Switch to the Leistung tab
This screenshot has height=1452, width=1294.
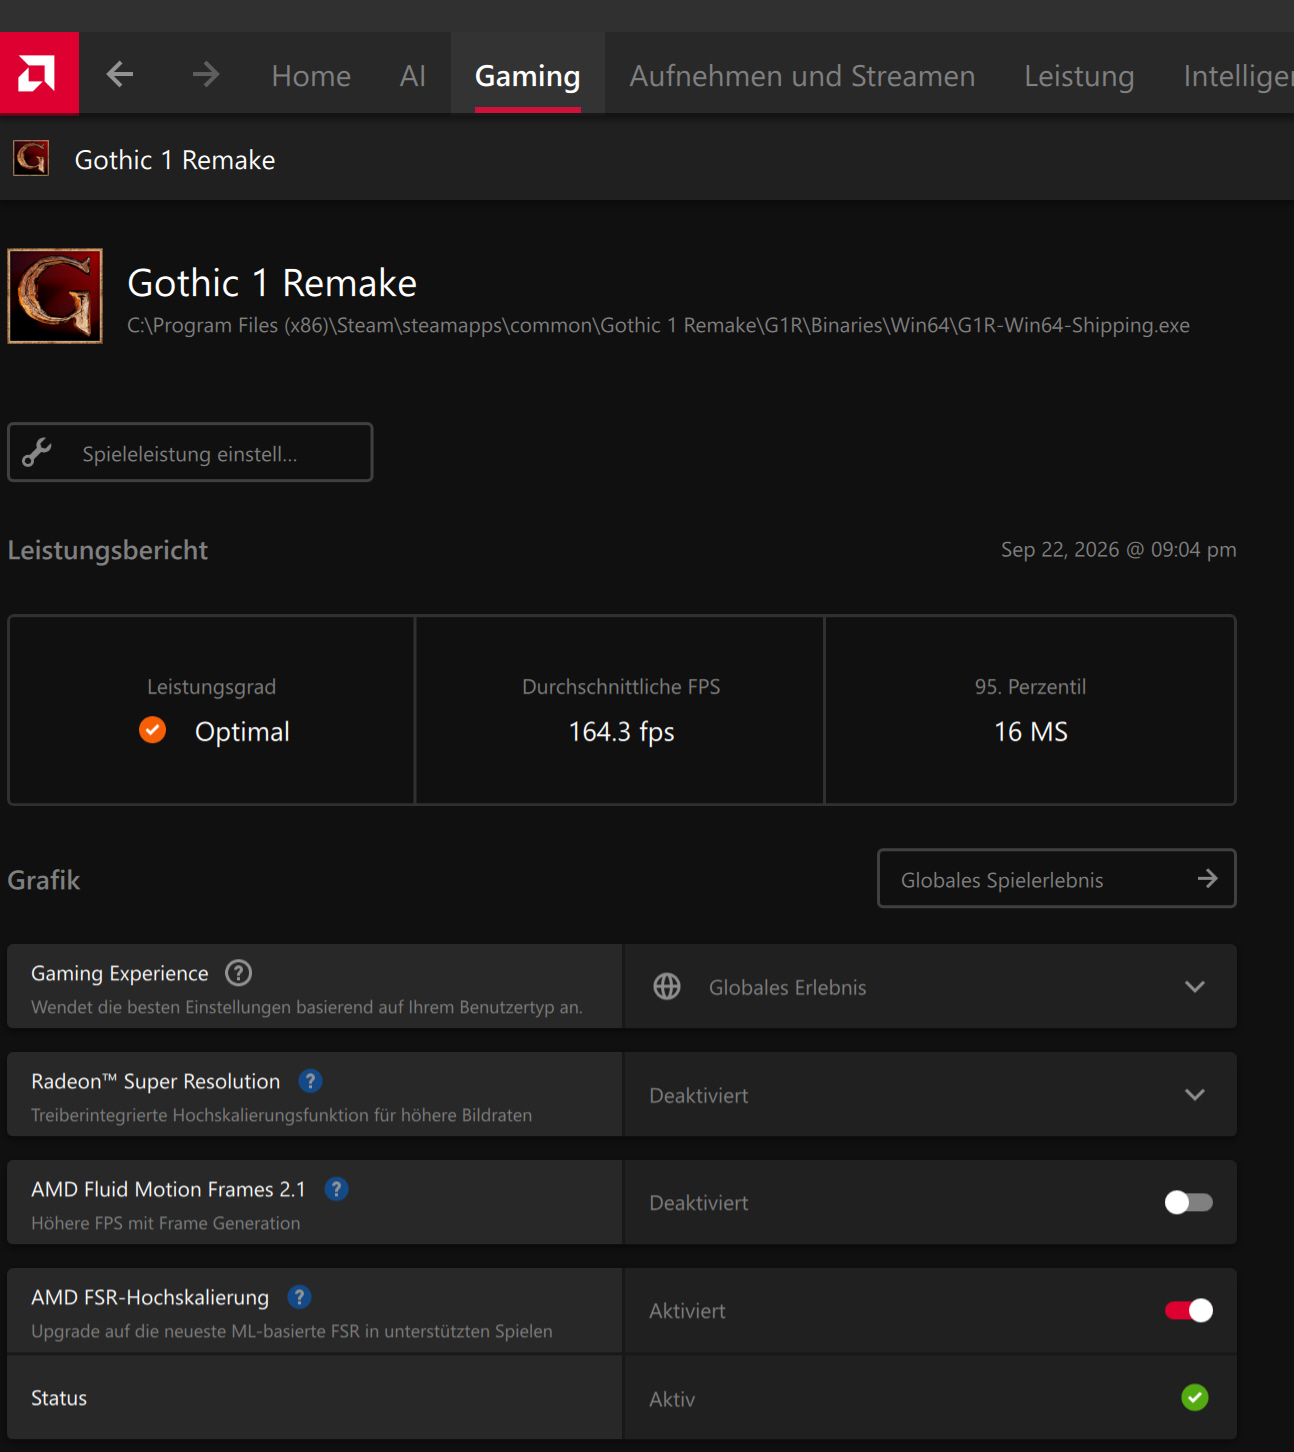point(1079,76)
